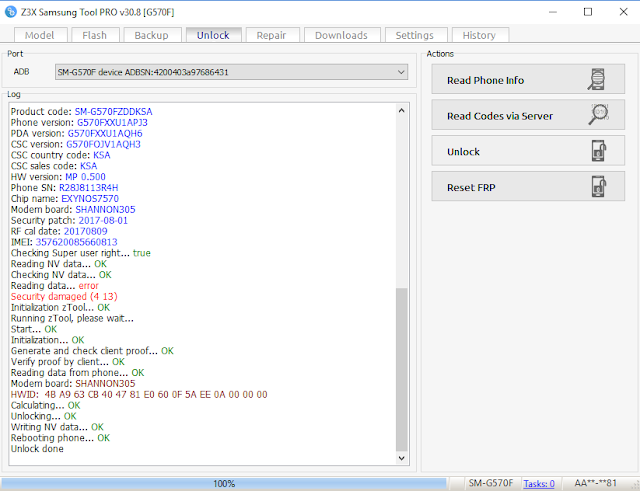
Task: Click PDA version G570FXXU1AQH6
Action: pos(105,133)
